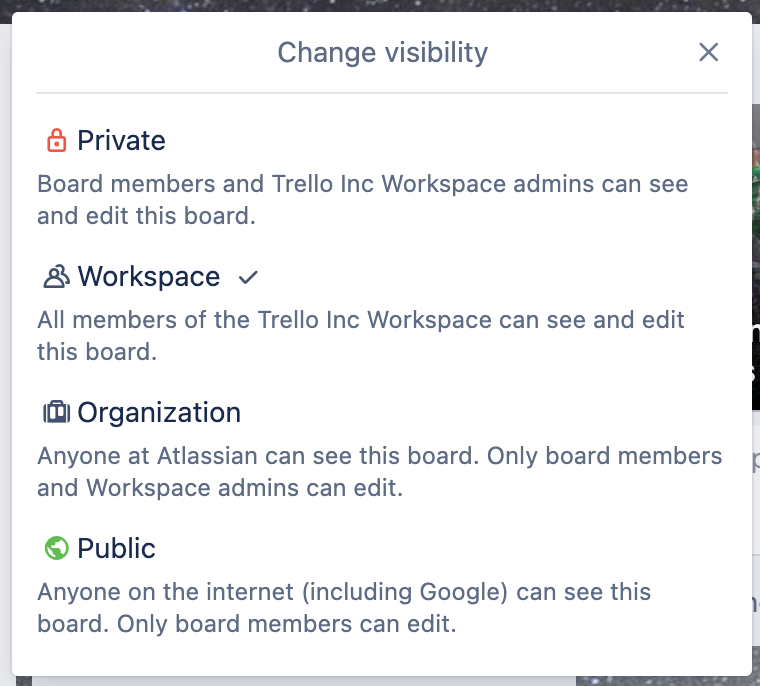Choose Public visibility label
Screen dimensions: 760x686
tap(116, 548)
